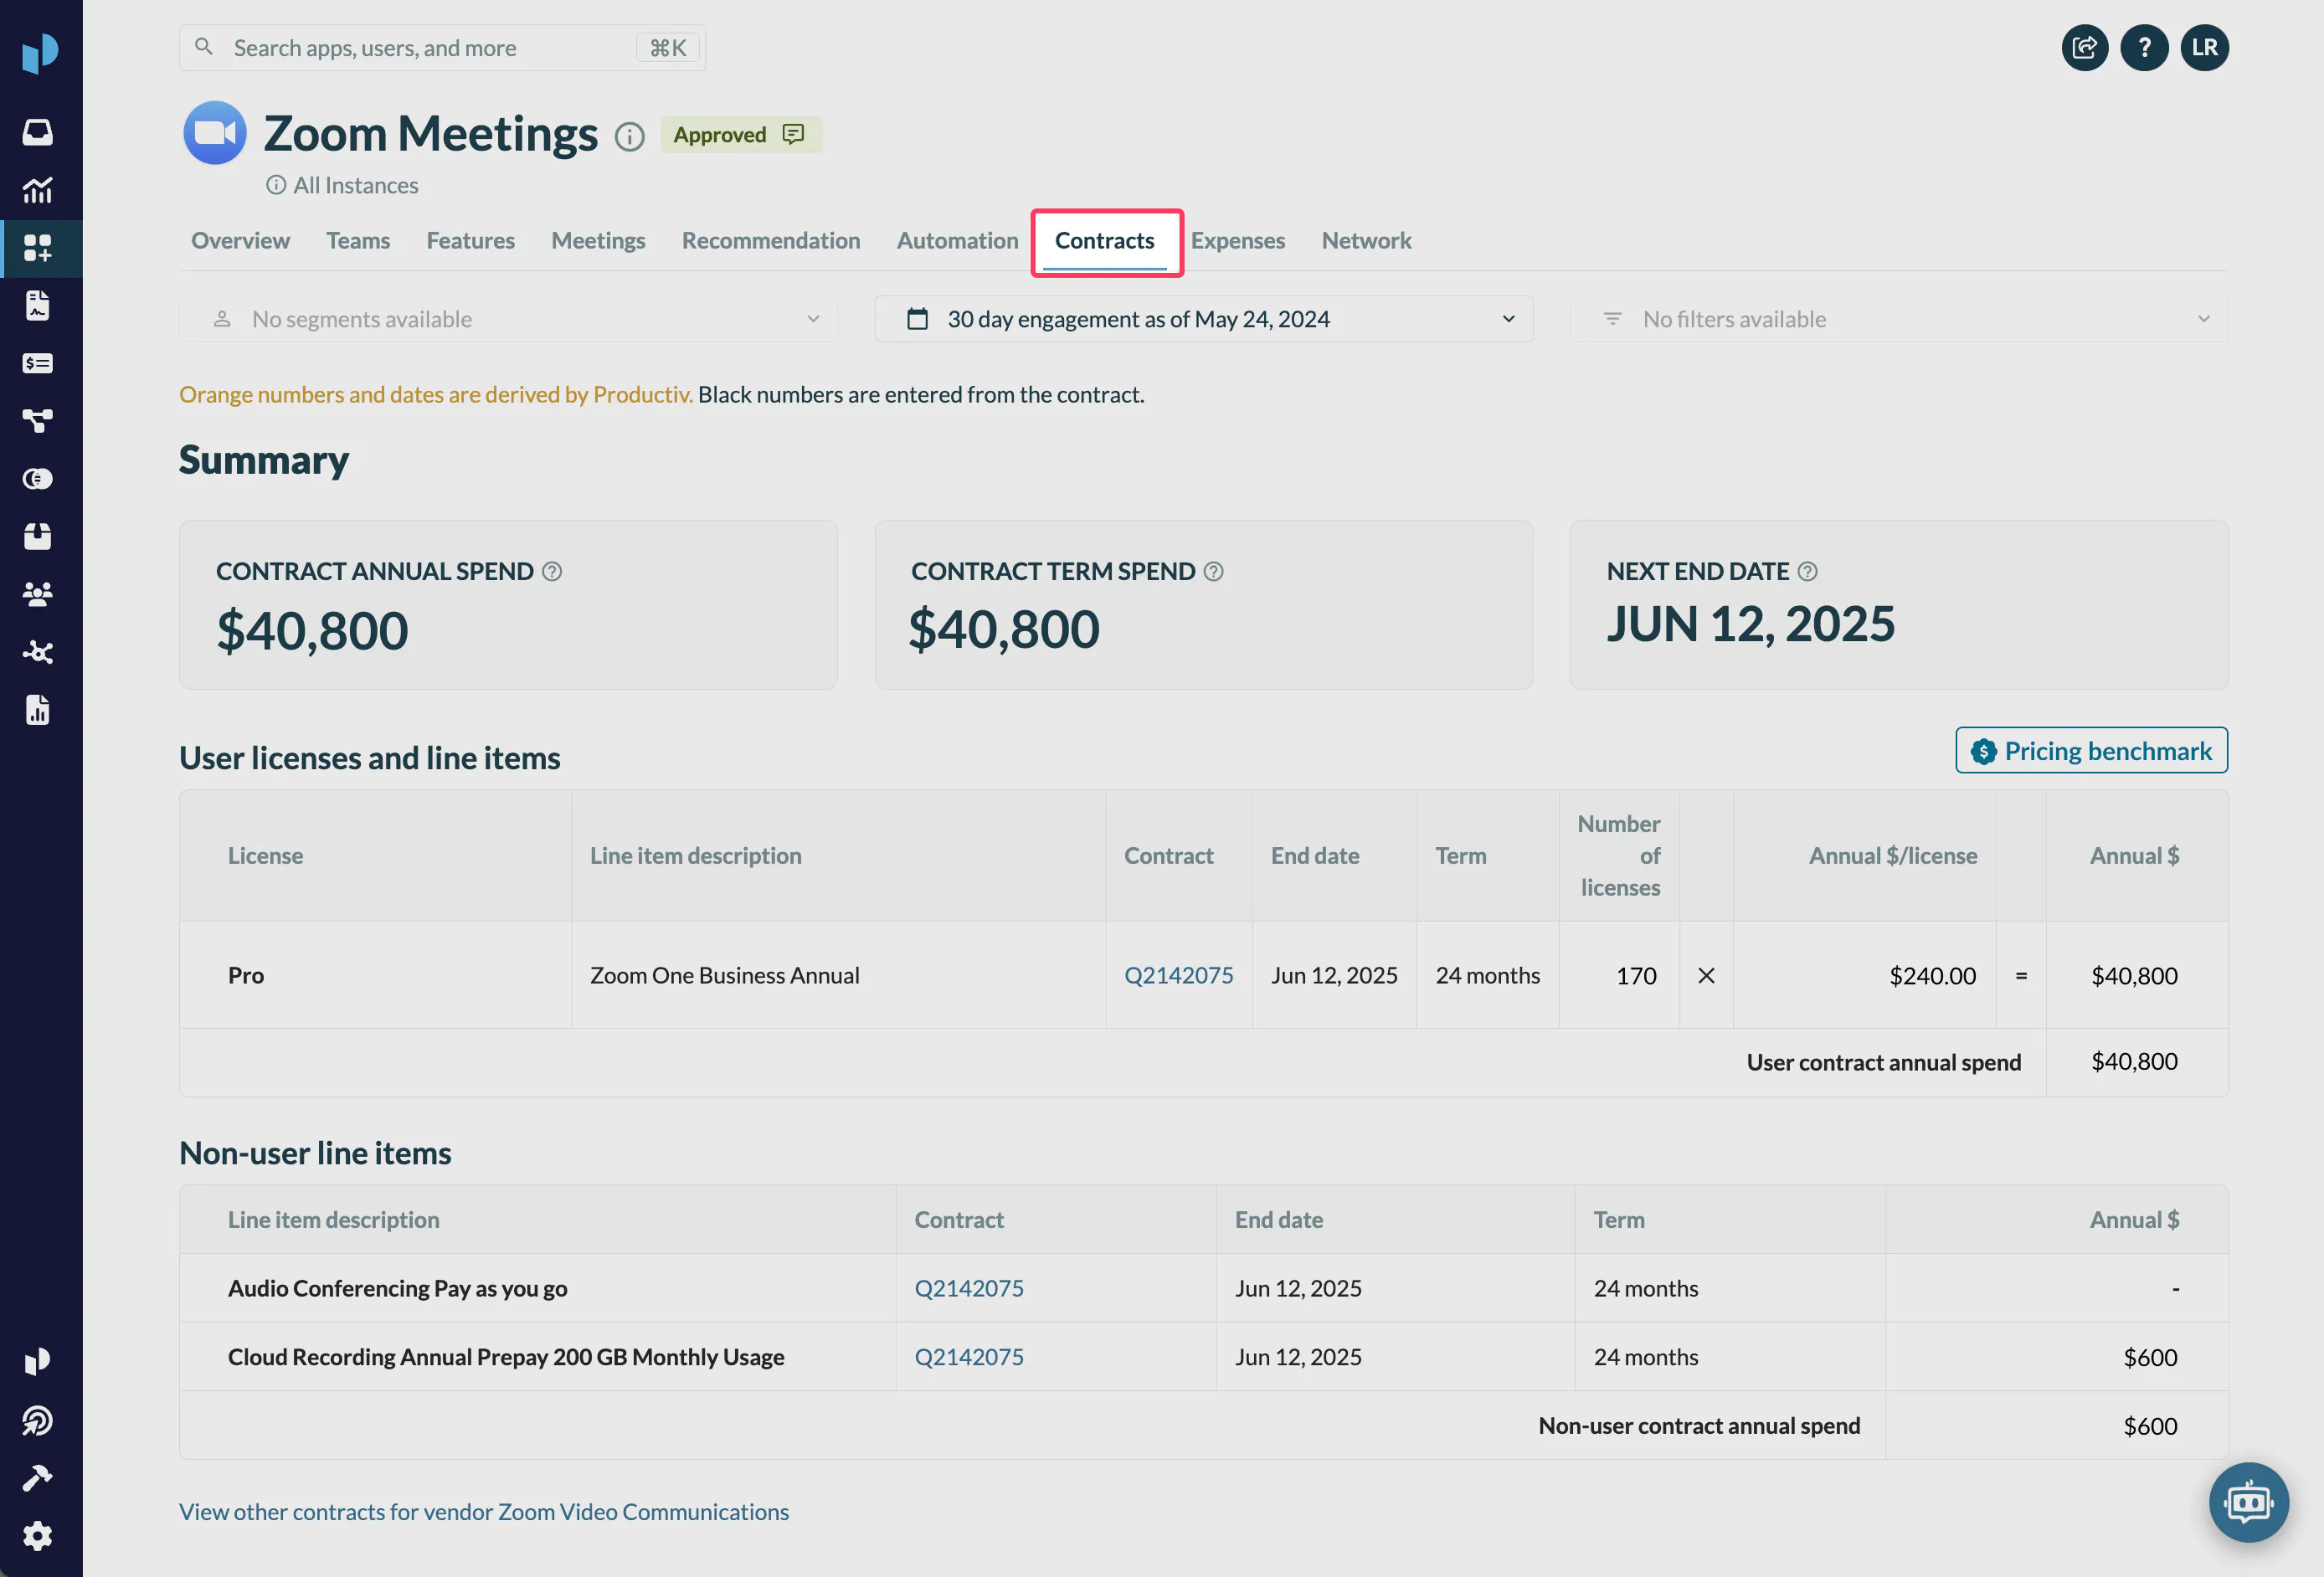Image resolution: width=2324 pixels, height=1577 pixels.
Task: Click the analytics chart sidebar icon
Action: (38, 190)
